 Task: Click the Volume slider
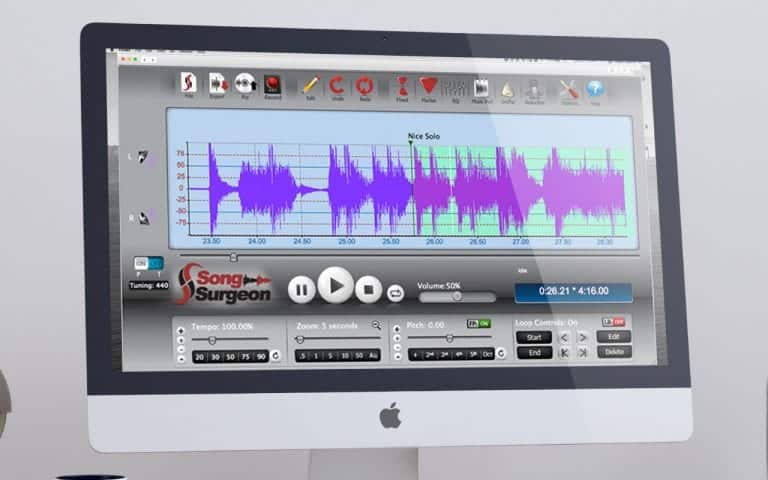(457, 296)
